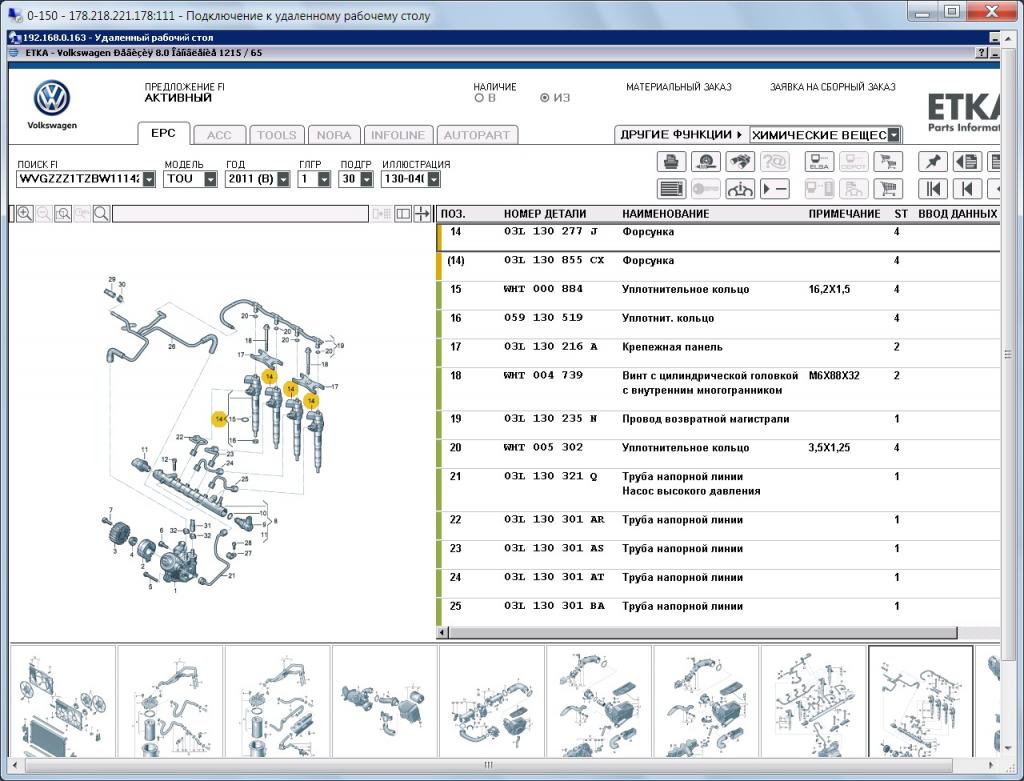Click the zoom-to-area magnifier icon
This screenshot has height=781, width=1024.
click(x=63, y=214)
